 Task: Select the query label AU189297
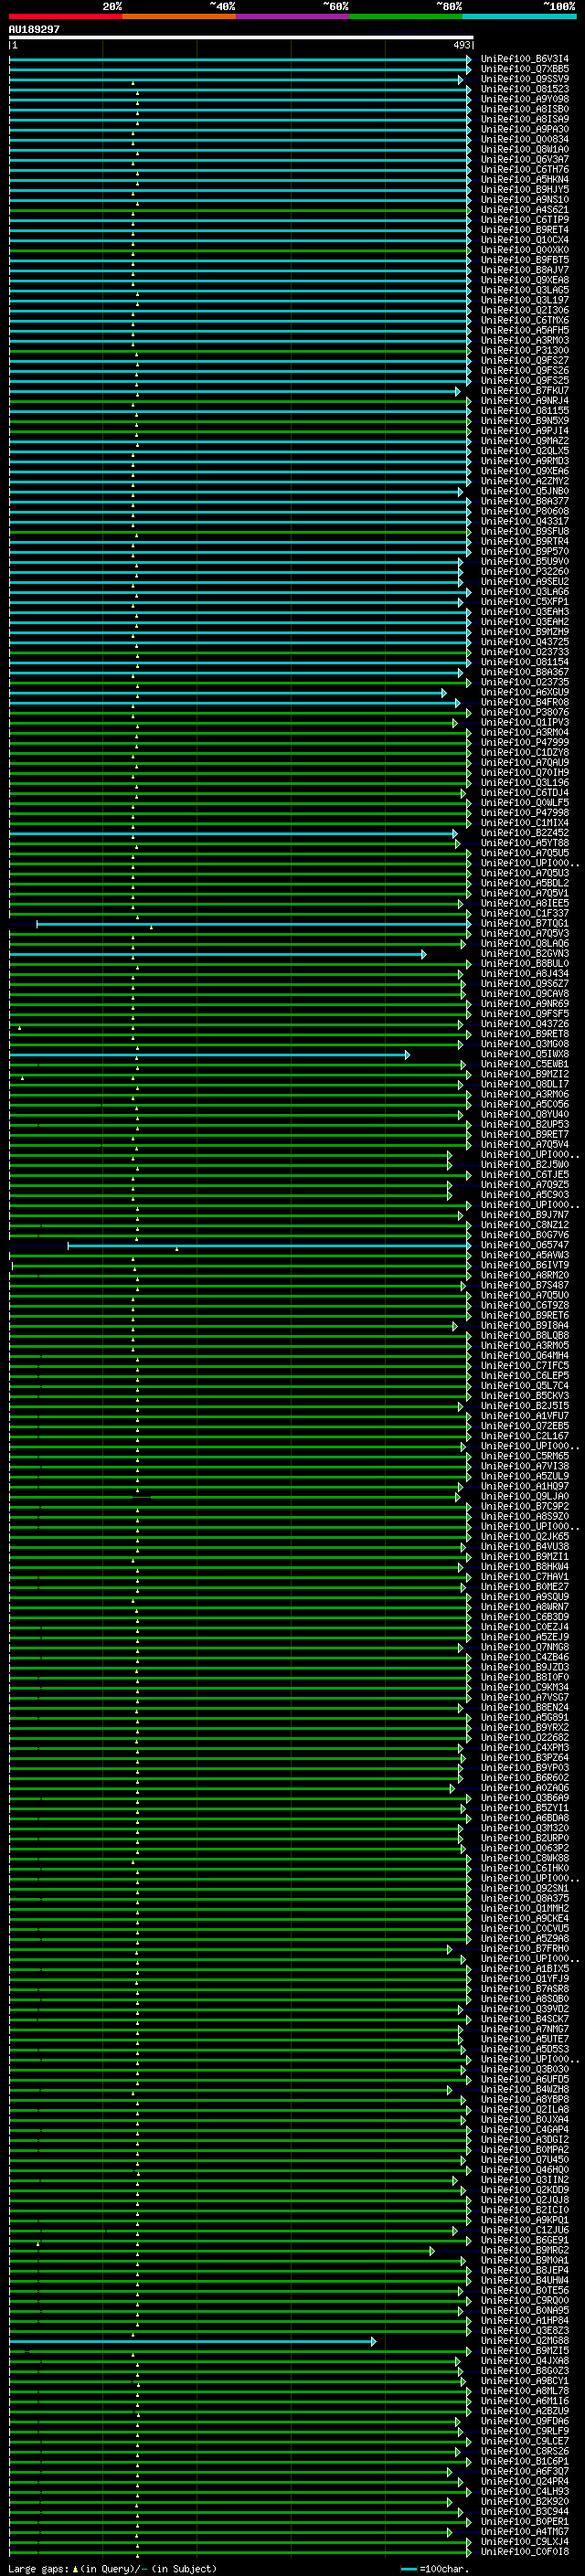pos(34,30)
